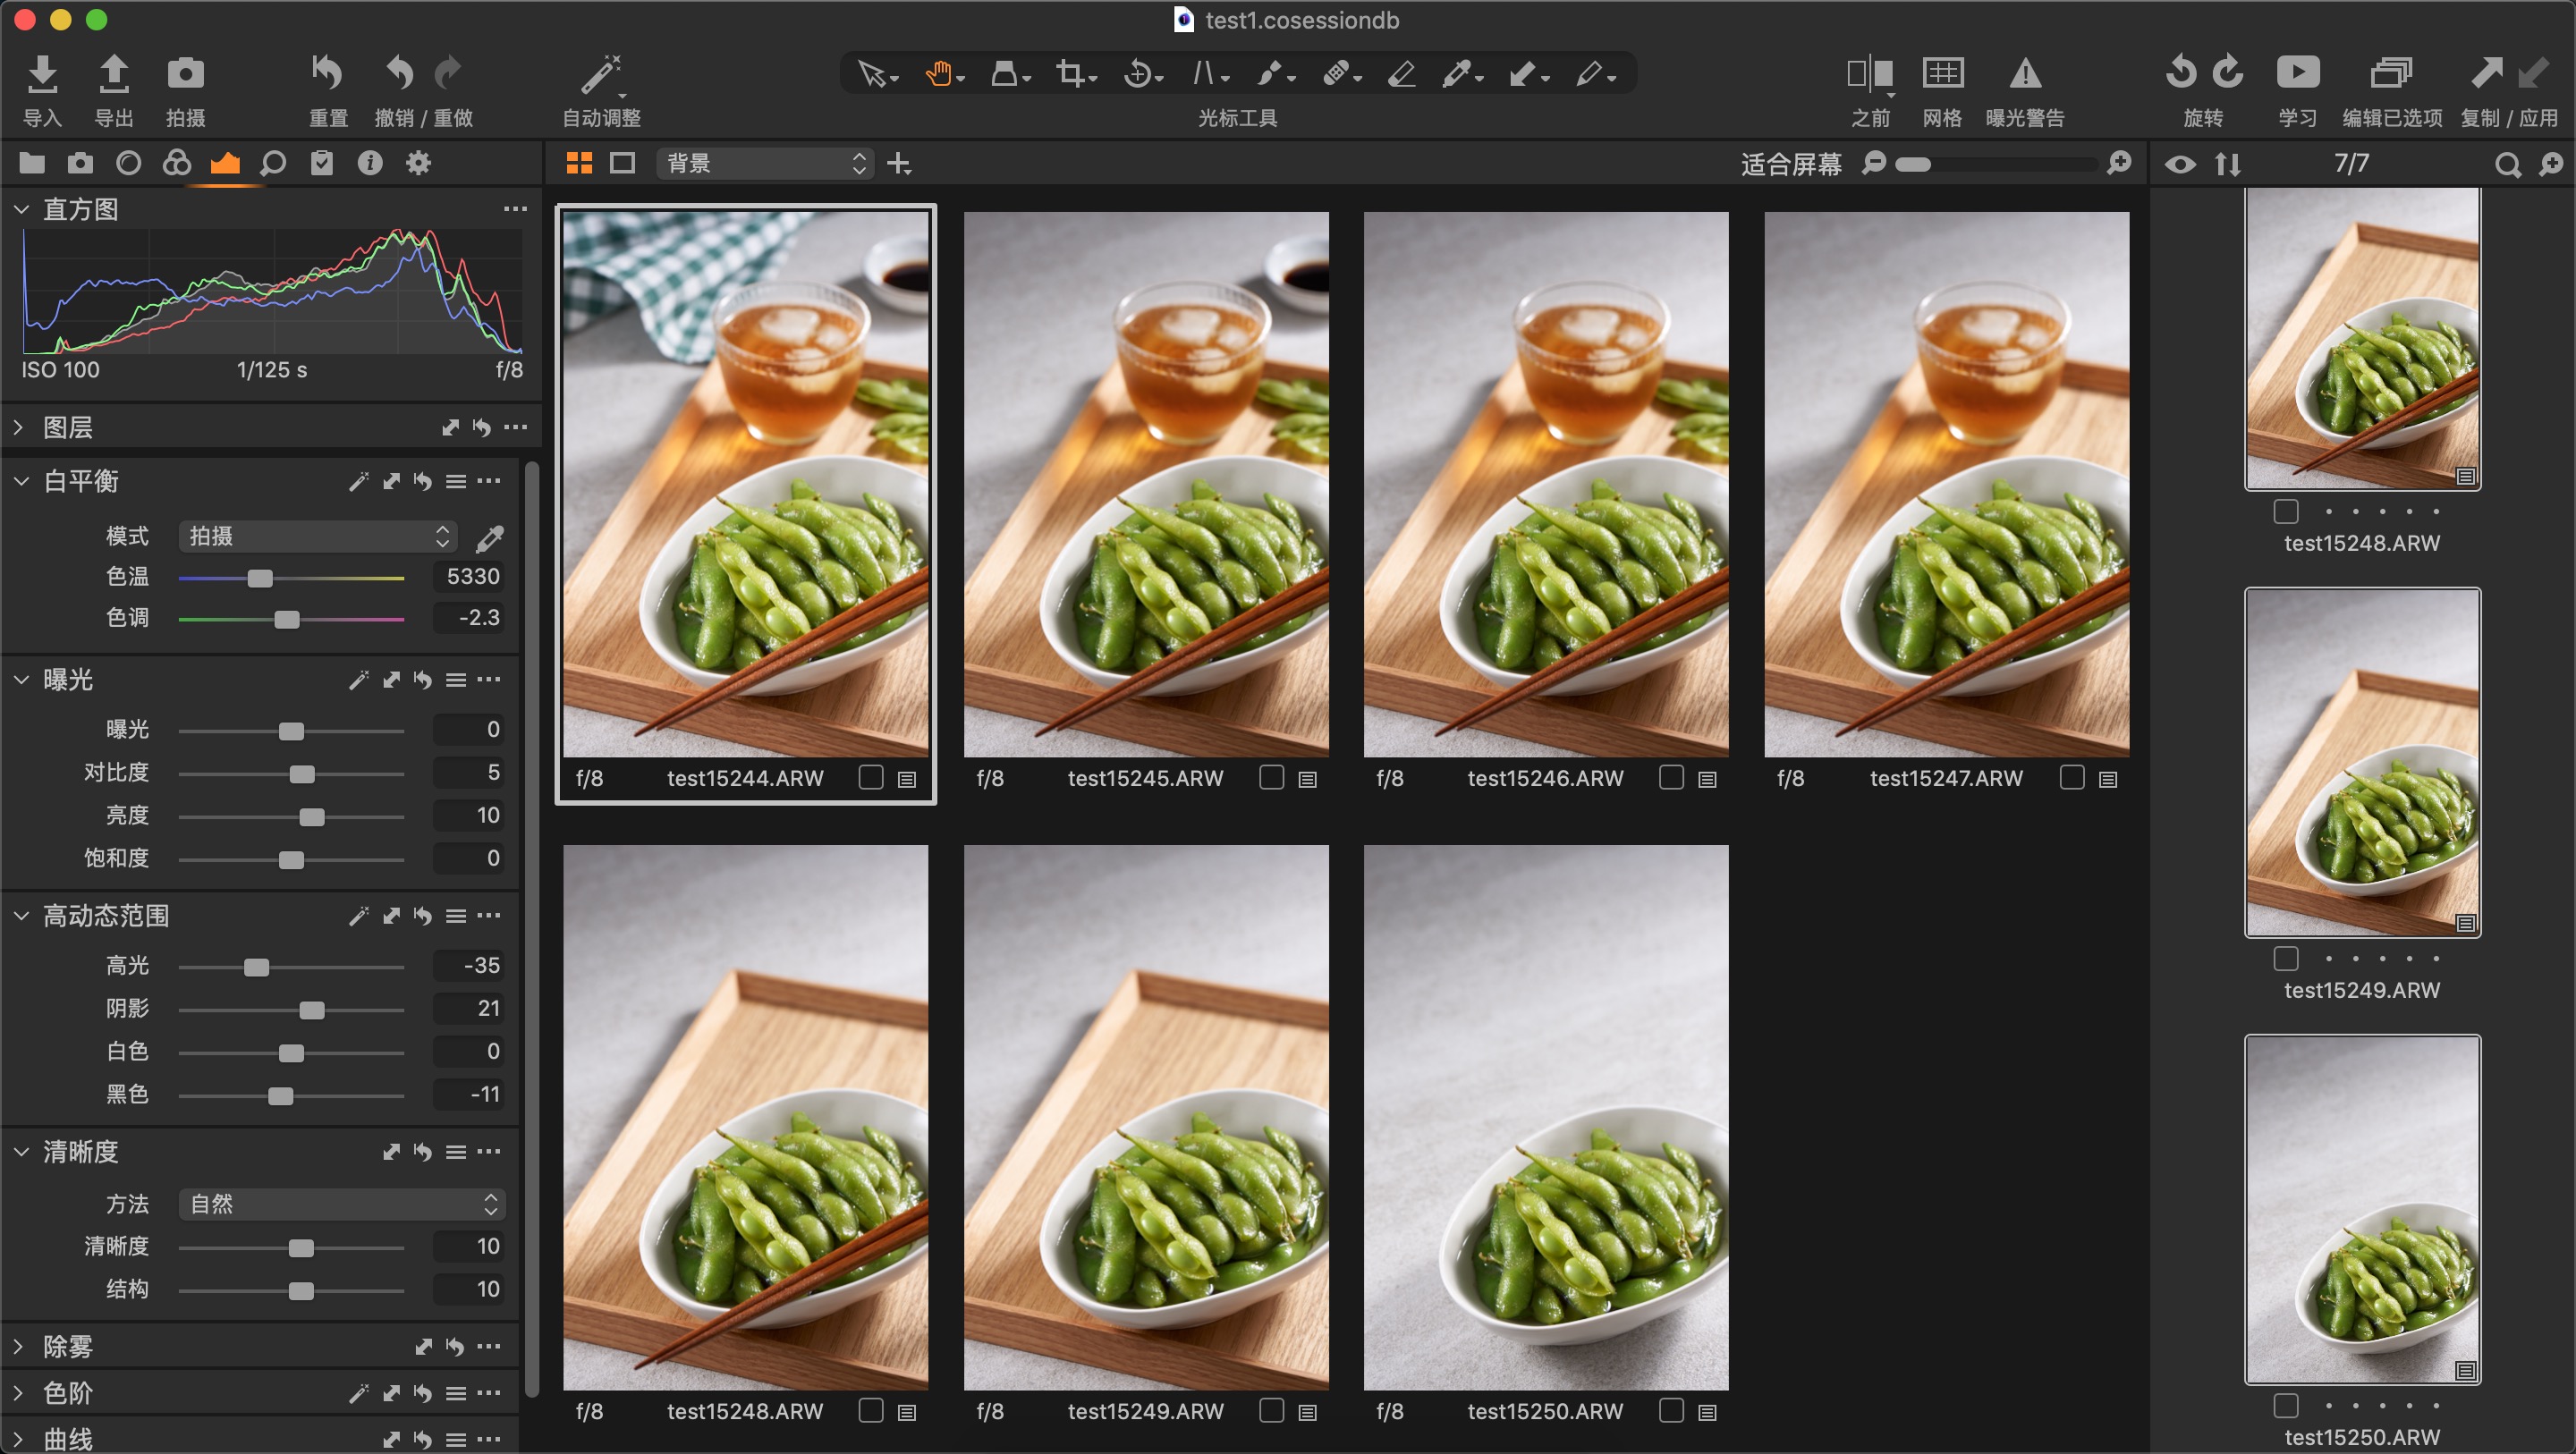Expand the Layers (图层) panel
Image resolution: width=2576 pixels, height=1454 pixels.
[x=19, y=428]
